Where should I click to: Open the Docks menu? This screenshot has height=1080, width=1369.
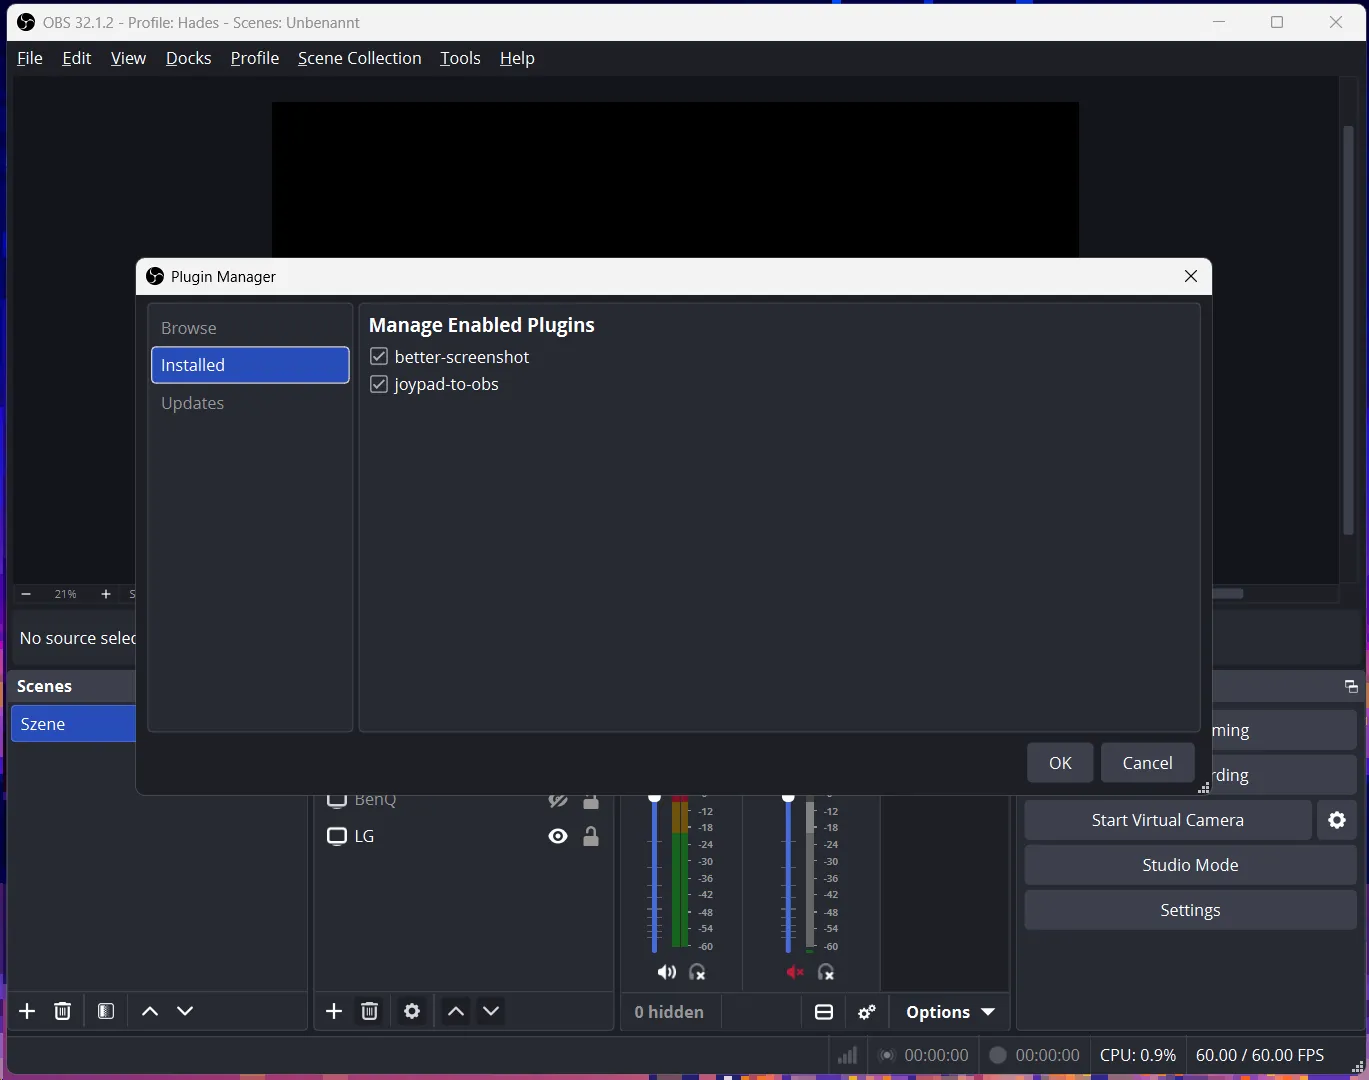coord(188,58)
